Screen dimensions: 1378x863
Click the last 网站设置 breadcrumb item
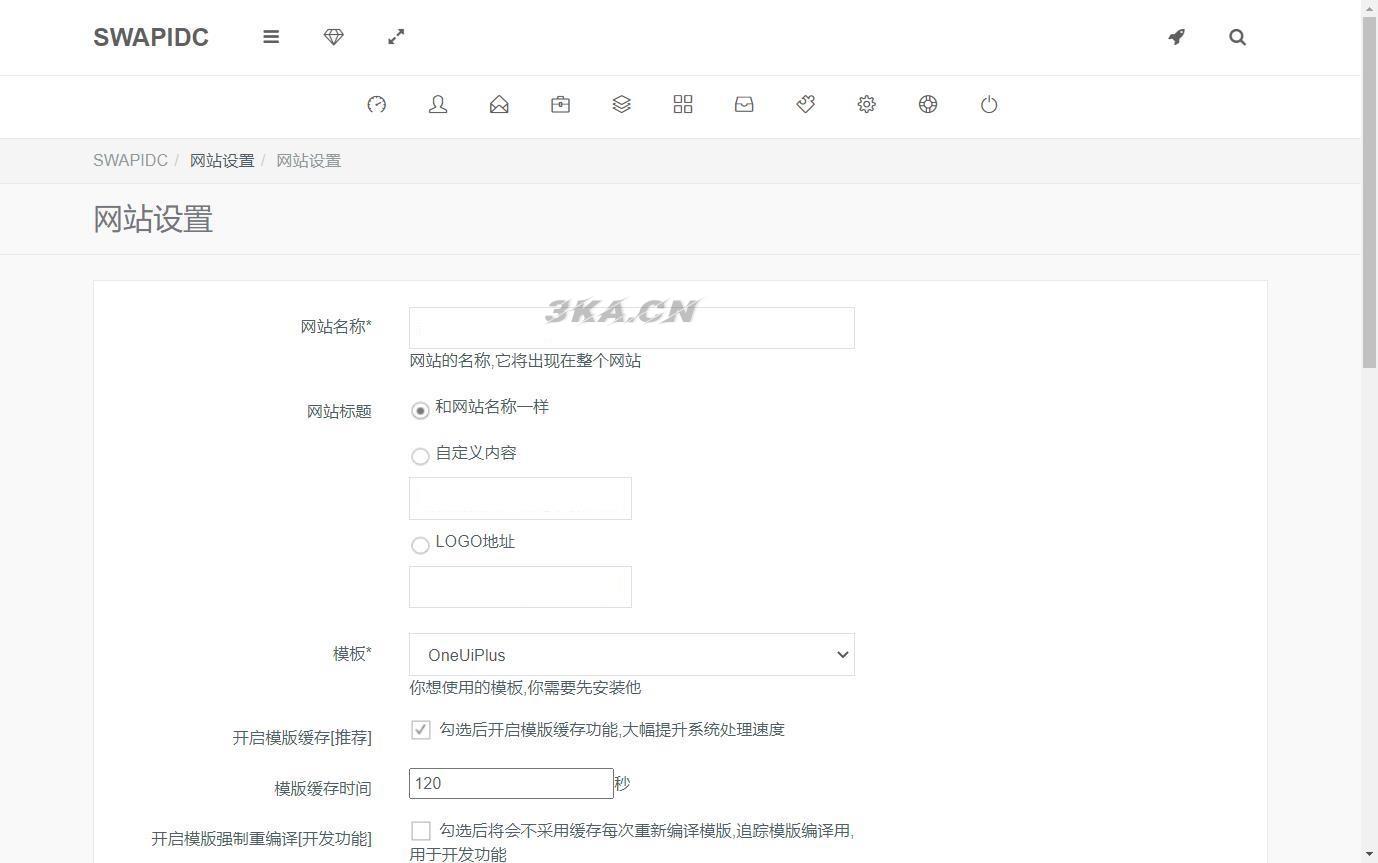tap(309, 161)
